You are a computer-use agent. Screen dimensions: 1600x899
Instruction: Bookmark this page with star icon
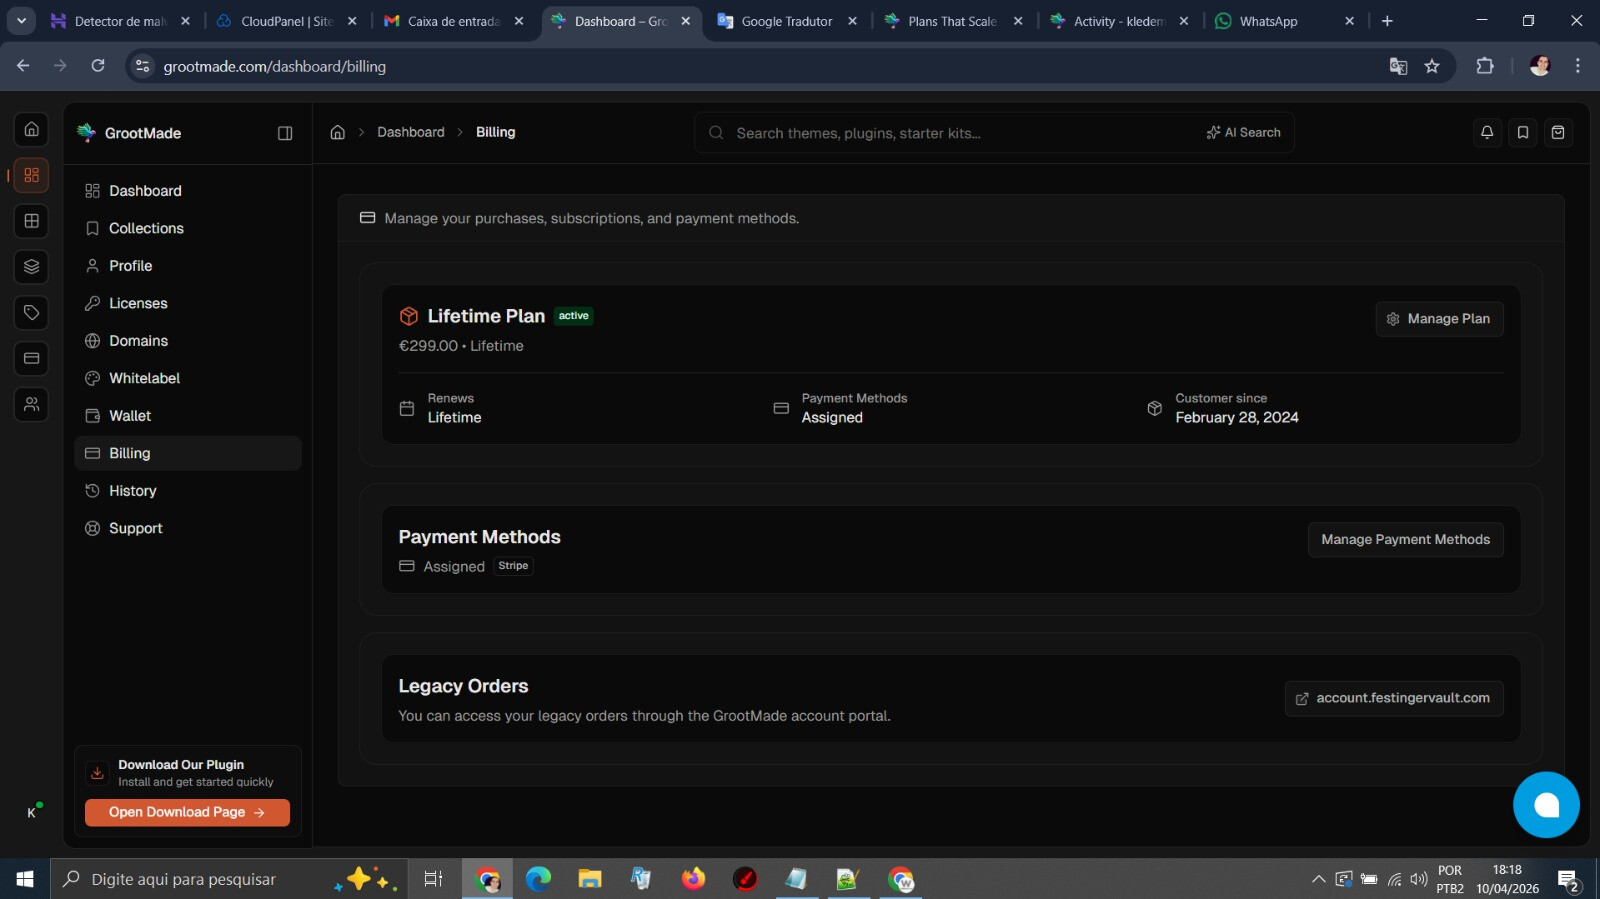pos(1432,66)
